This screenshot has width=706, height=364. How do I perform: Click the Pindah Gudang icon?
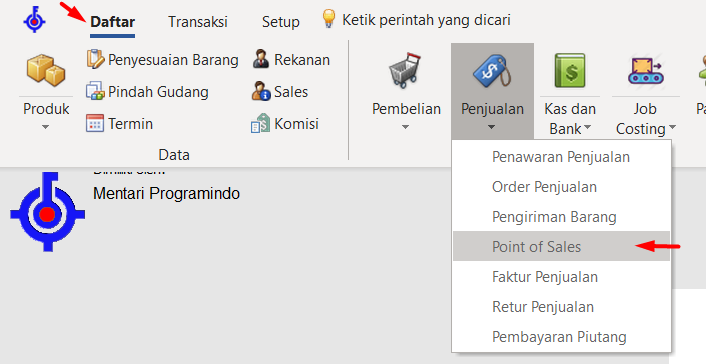(95, 91)
